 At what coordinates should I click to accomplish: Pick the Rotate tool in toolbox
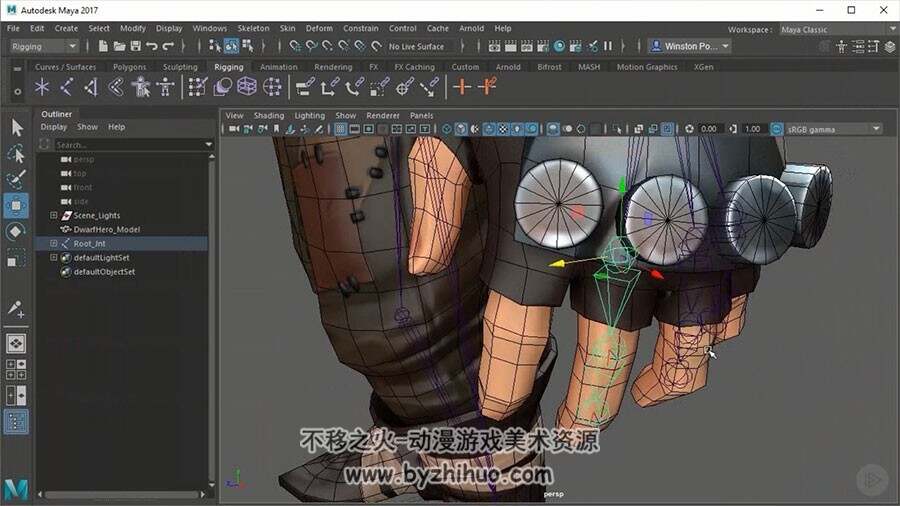17,231
